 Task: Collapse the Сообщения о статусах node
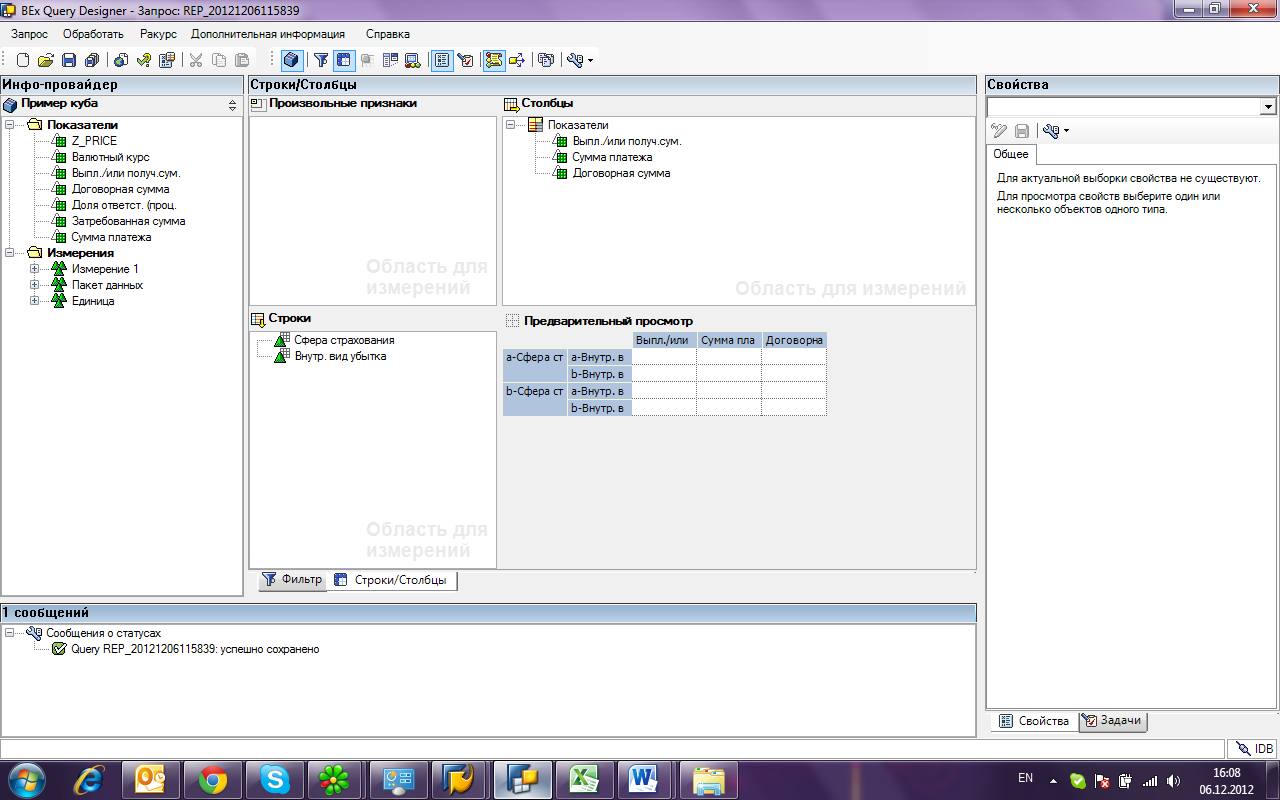(x=11, y=633)
